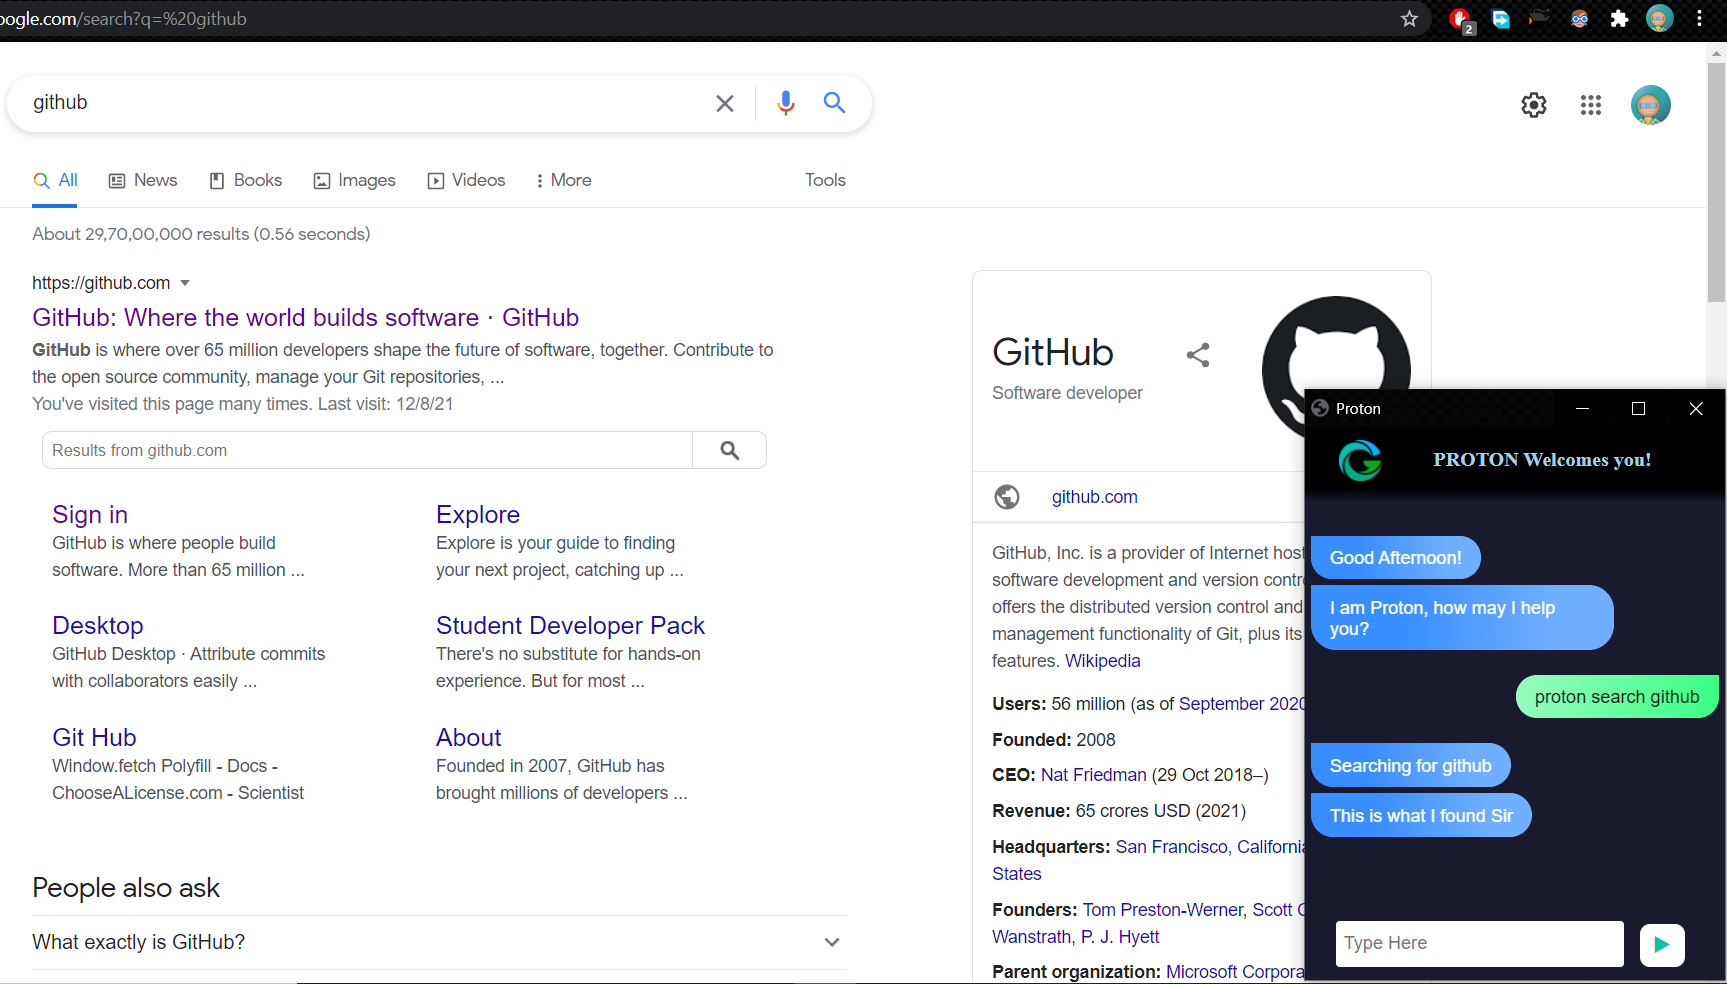
Task: Focus the Proton Type Here input
Action: (1479, 943)
